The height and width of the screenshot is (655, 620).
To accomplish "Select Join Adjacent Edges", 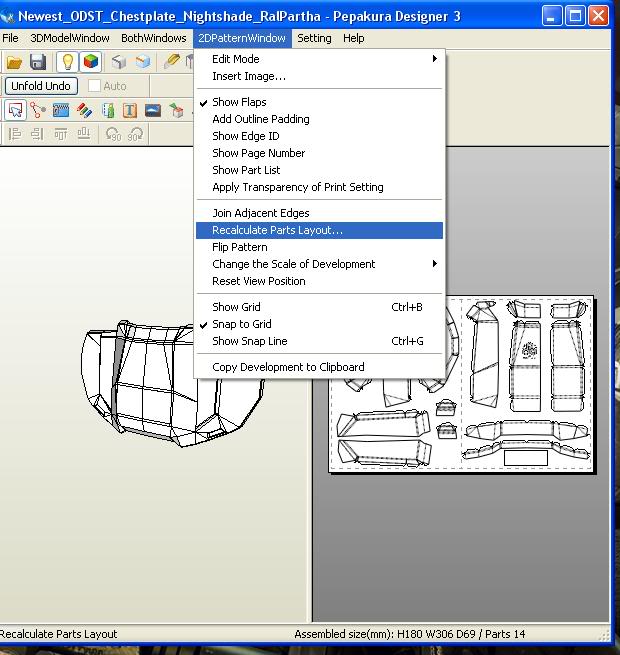I will pos(319,213).
